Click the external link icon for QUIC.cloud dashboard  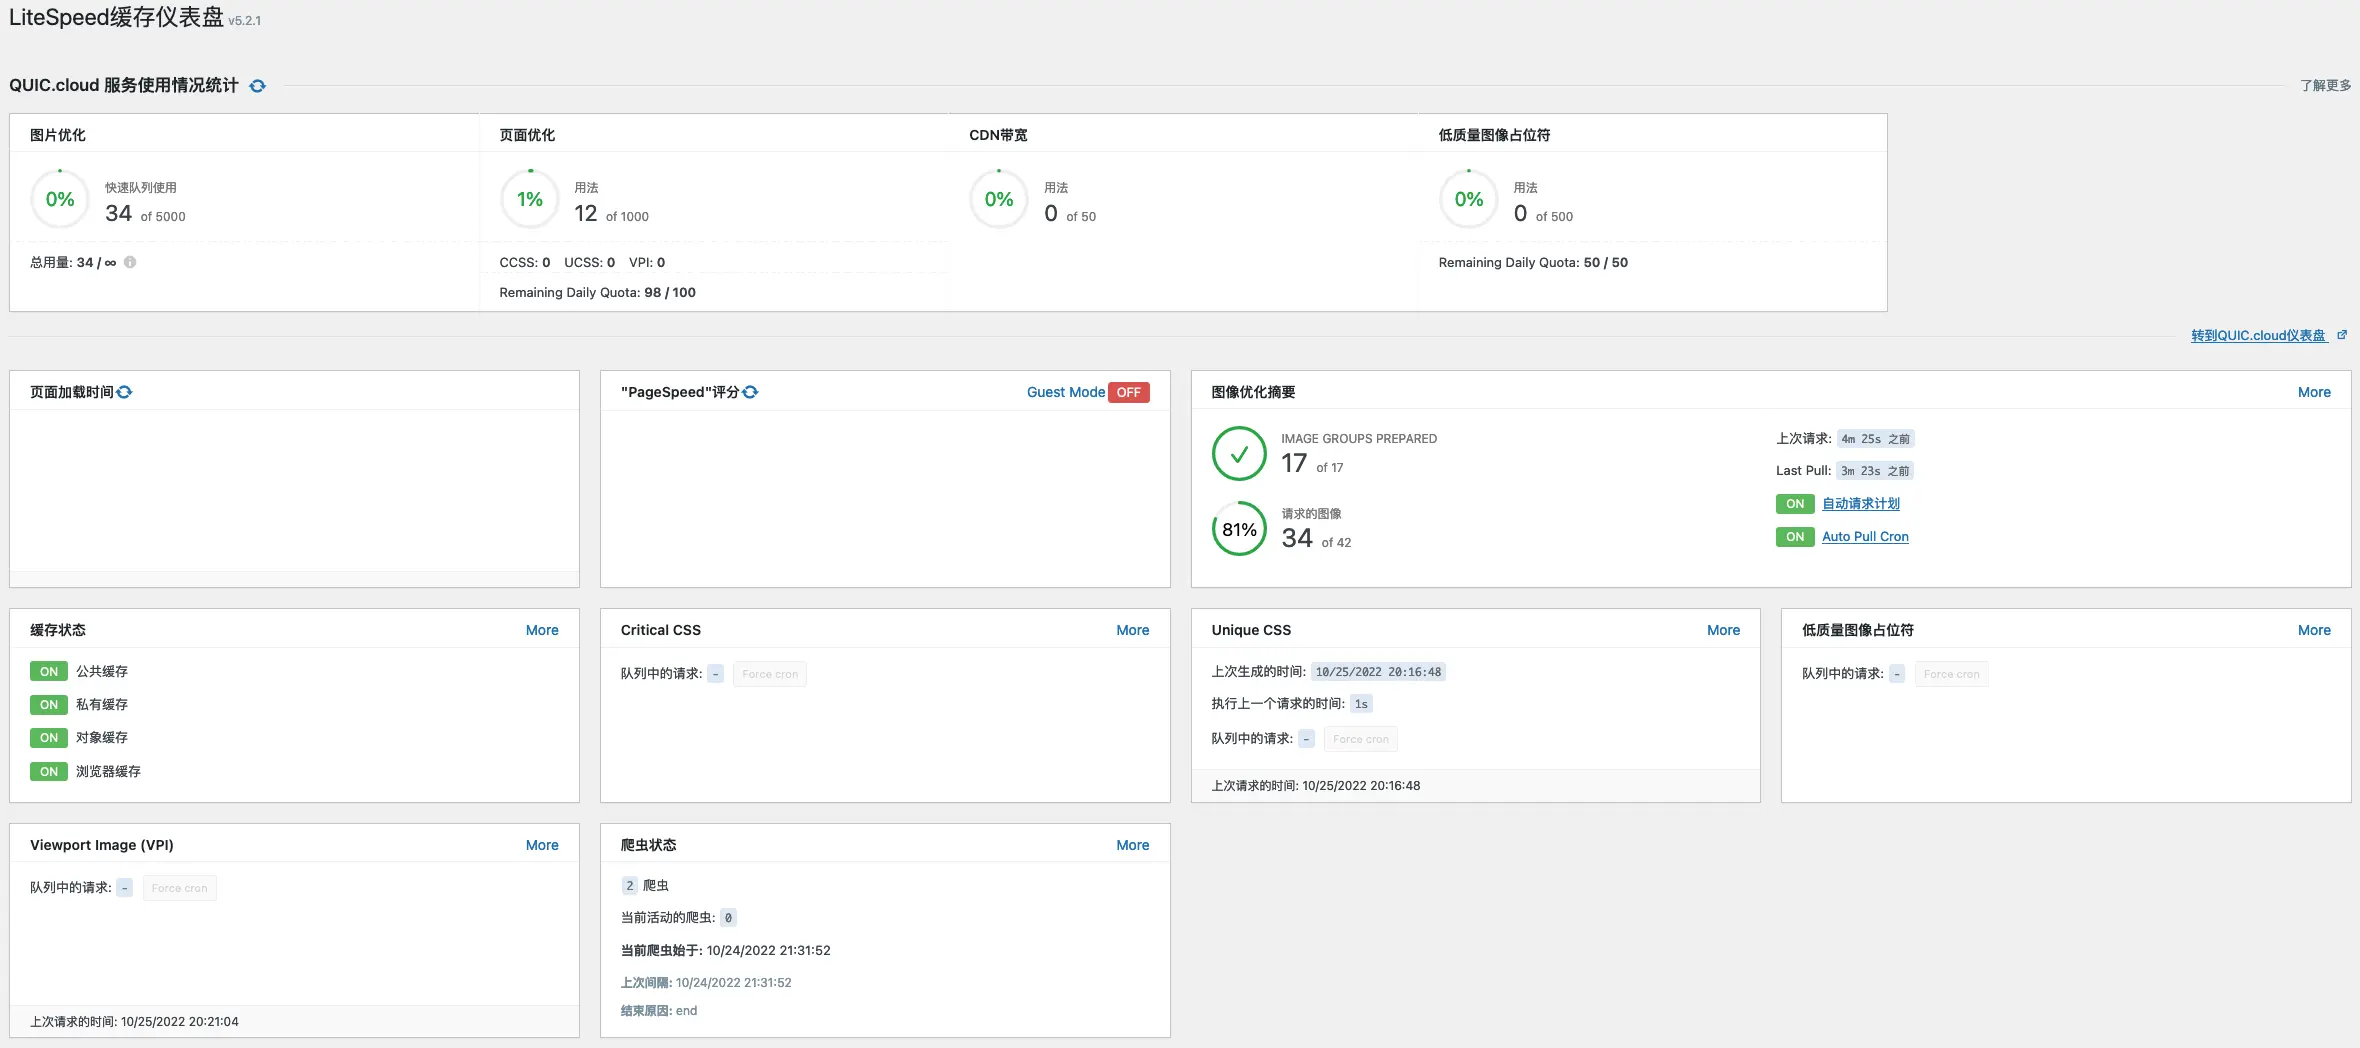2341,336
